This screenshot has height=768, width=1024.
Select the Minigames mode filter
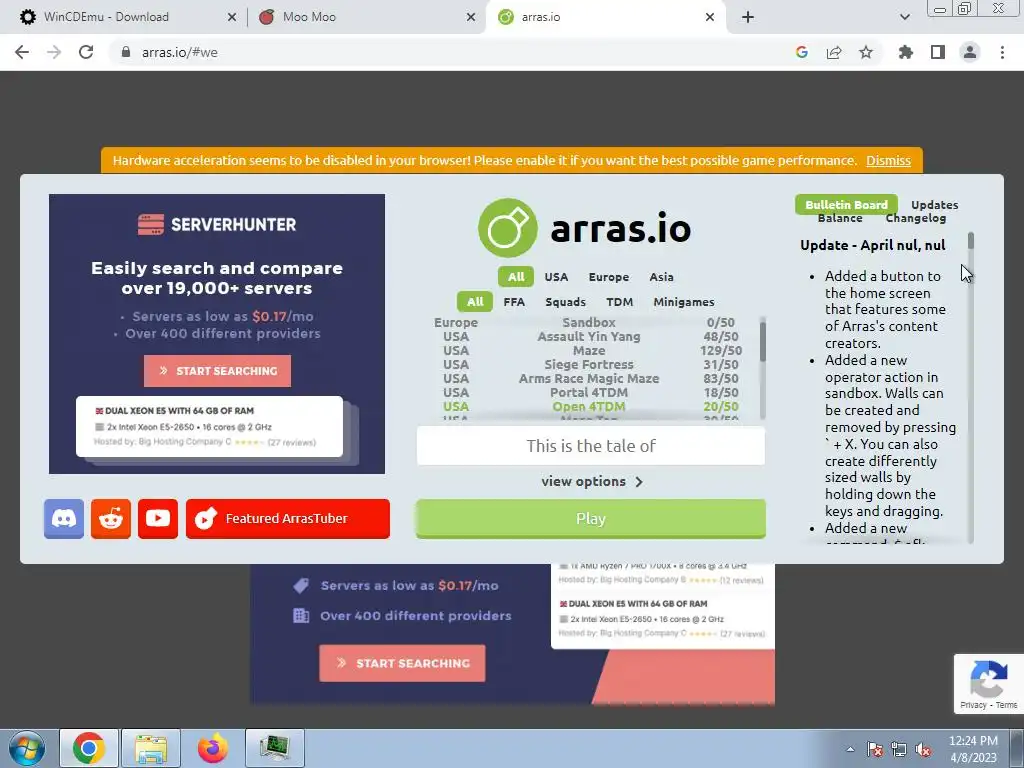(684, 302)
